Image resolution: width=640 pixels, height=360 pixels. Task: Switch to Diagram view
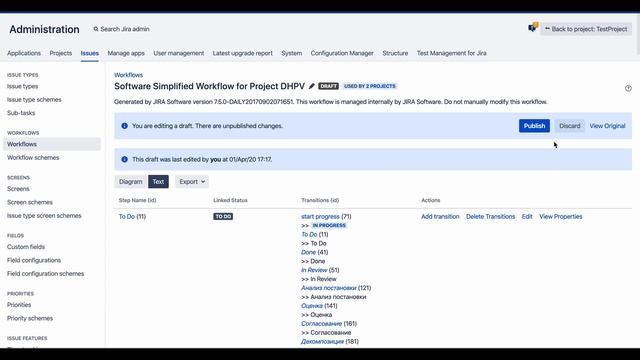(131, 182)
